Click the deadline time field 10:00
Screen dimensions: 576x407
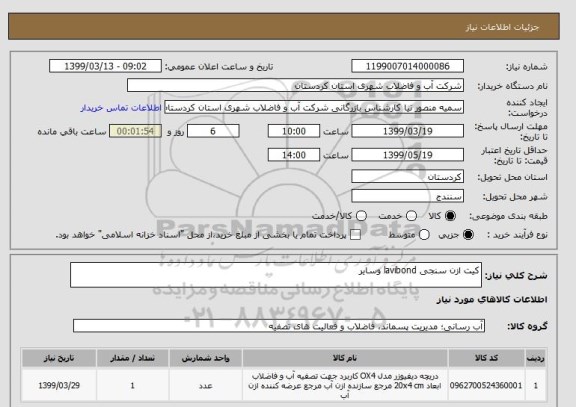pos(294,131)
